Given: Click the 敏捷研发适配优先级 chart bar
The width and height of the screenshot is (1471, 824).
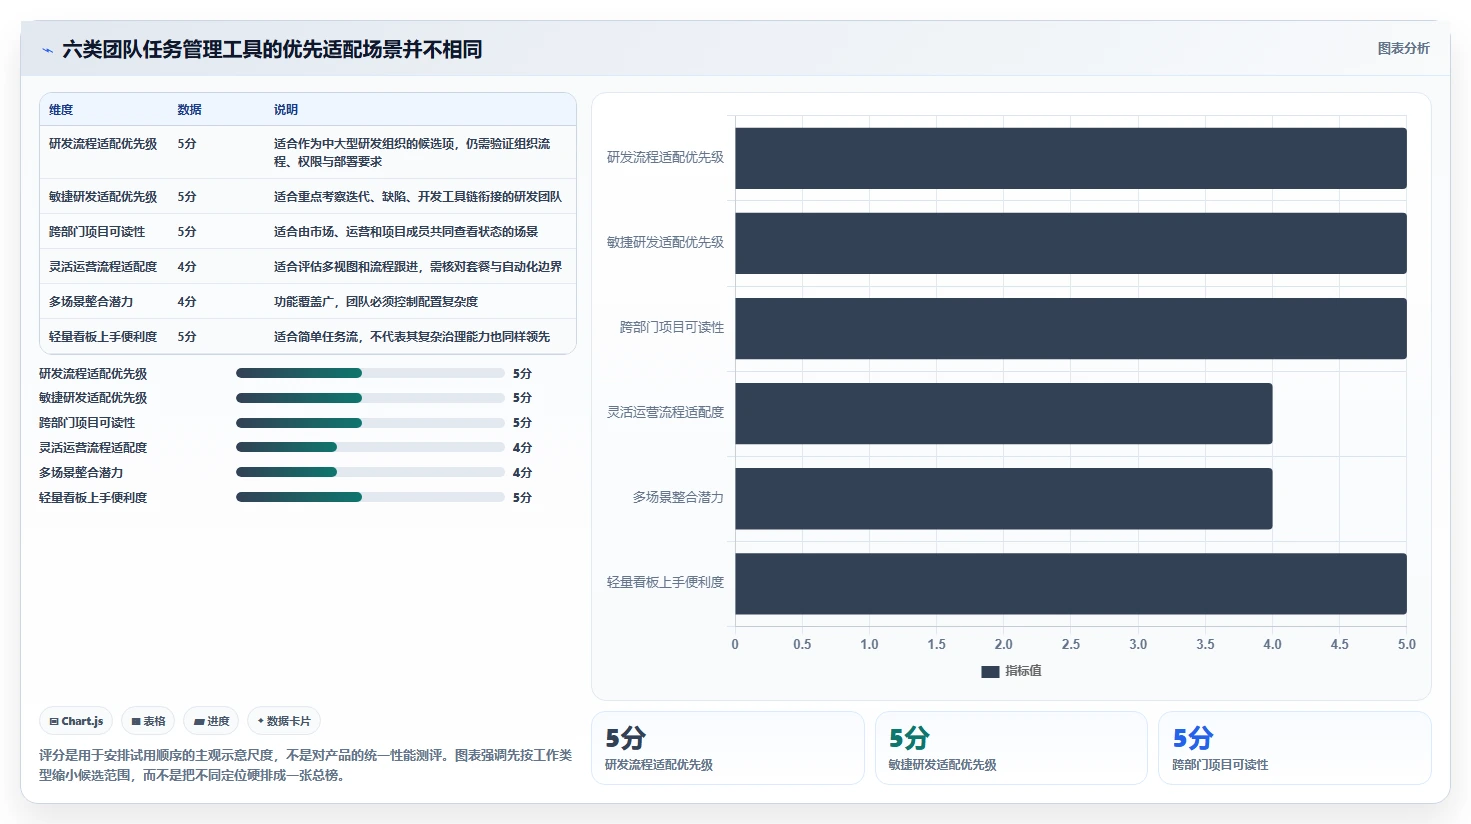Looking at the screenshot, I should (x=1071, y=243).
